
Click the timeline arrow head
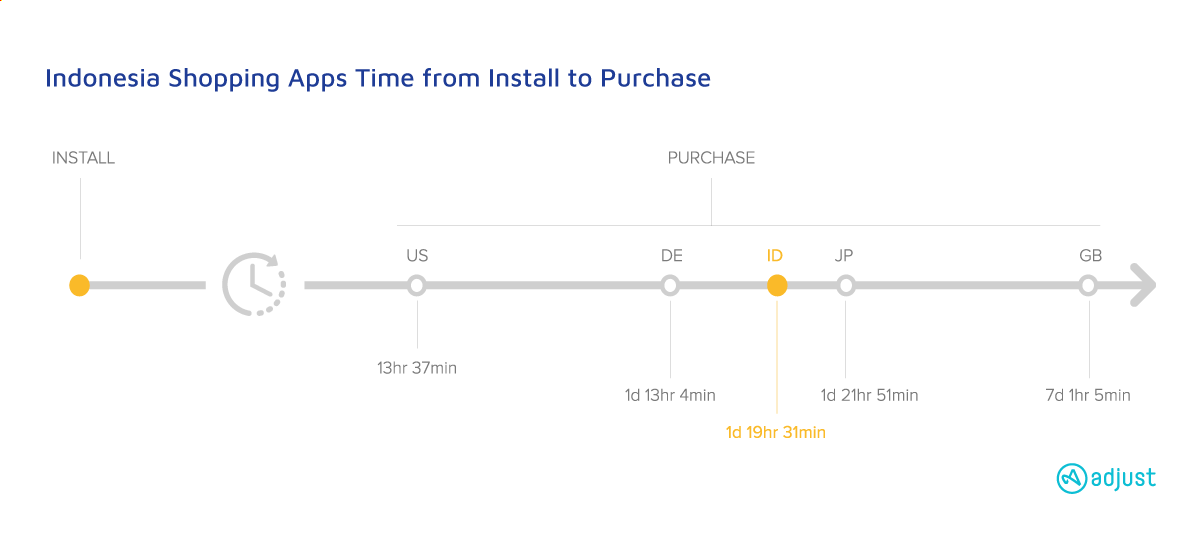pos(1142,286)
